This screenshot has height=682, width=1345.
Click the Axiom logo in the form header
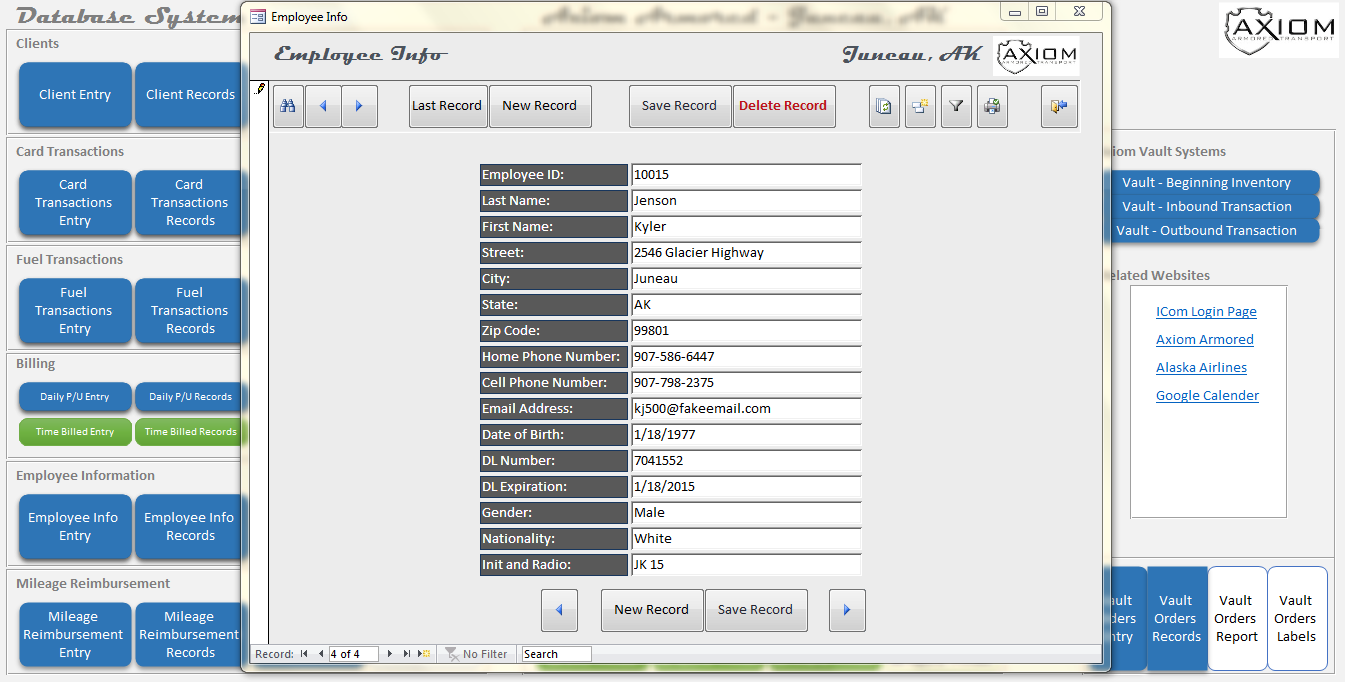coord(1036,56)
